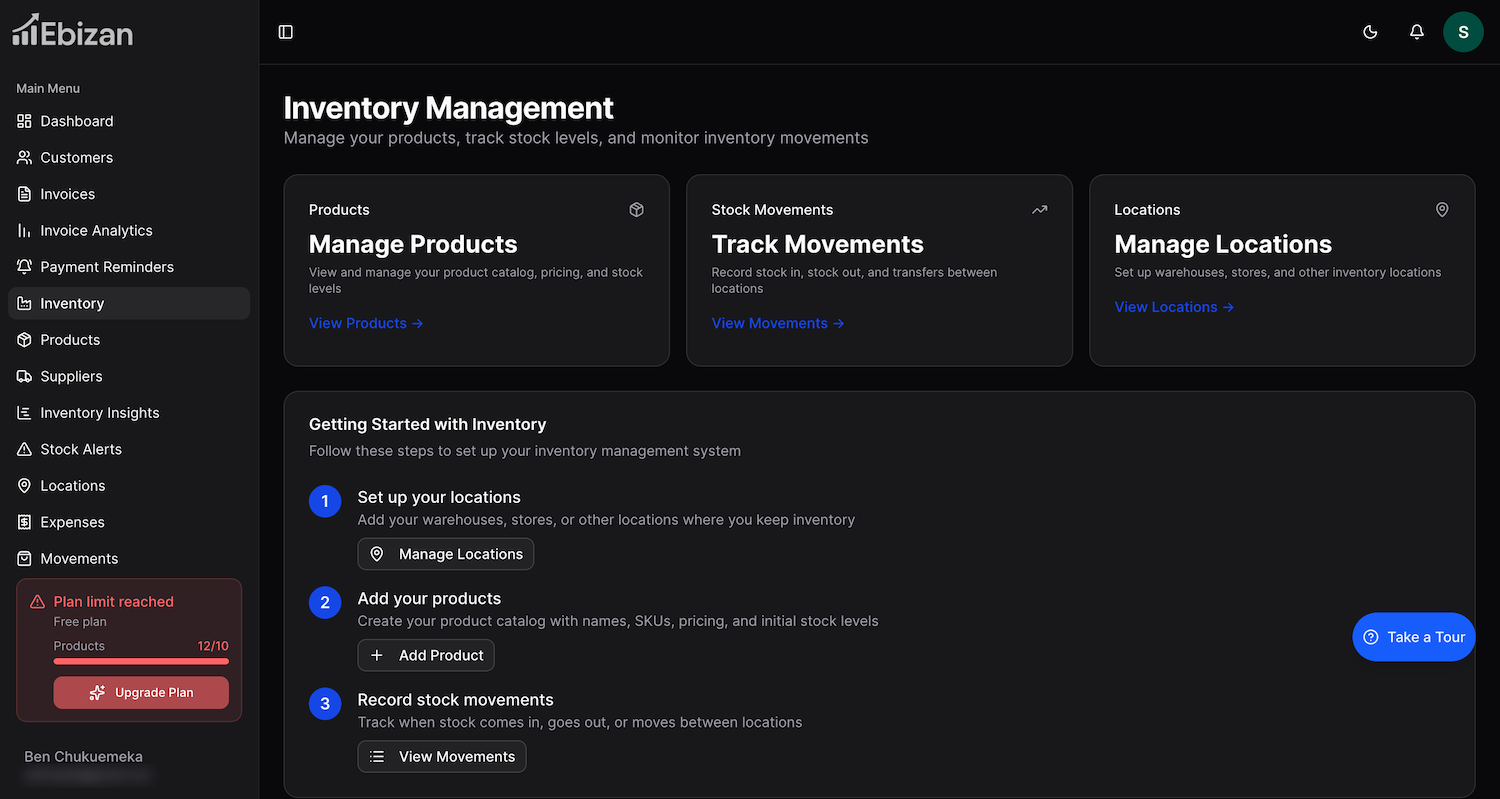
Task: Click the Ebizan logo
Action: (x=72, y=31)
